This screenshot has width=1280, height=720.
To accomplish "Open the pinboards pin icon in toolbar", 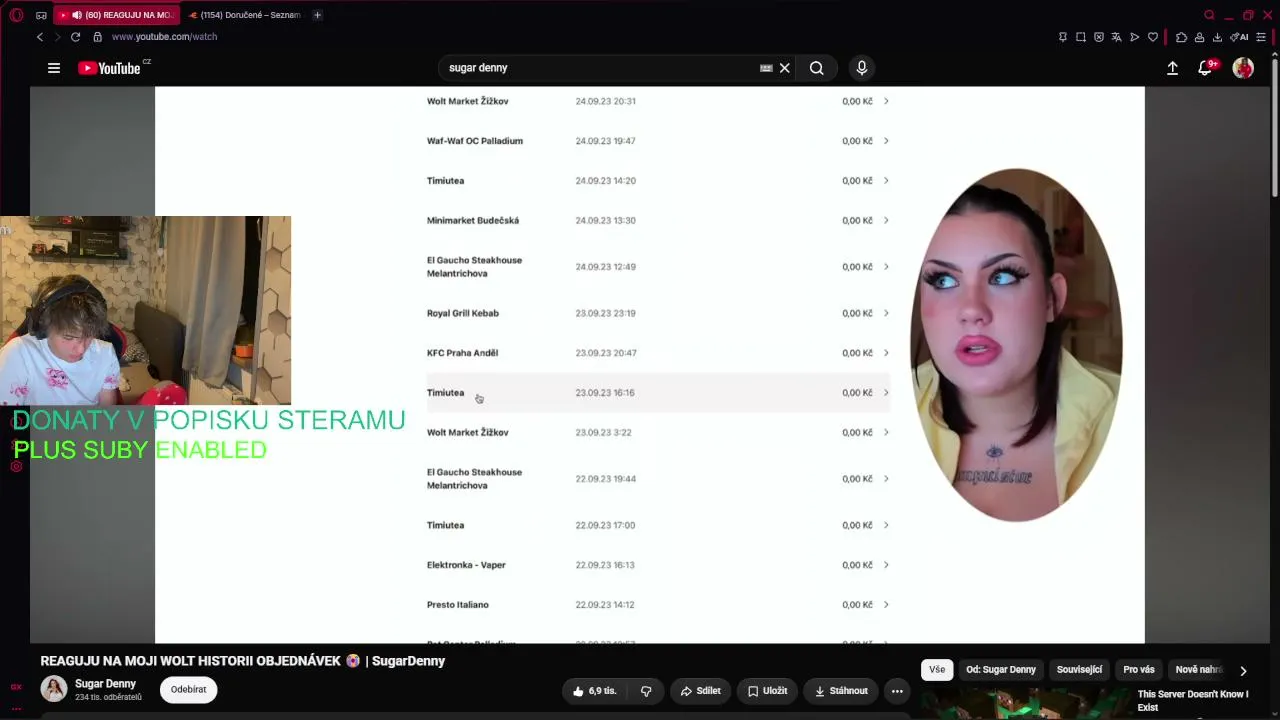I will (1063, 37).
